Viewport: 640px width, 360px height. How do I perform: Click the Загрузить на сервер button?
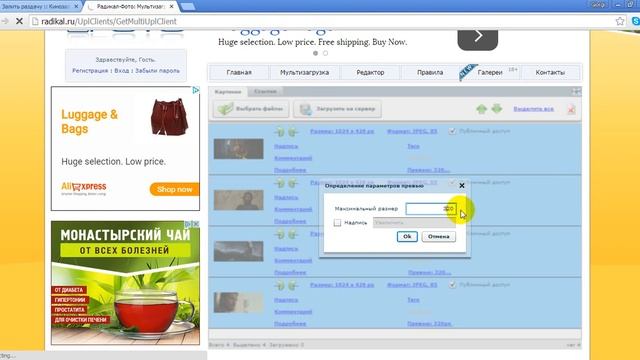click(x=337, y=109)
